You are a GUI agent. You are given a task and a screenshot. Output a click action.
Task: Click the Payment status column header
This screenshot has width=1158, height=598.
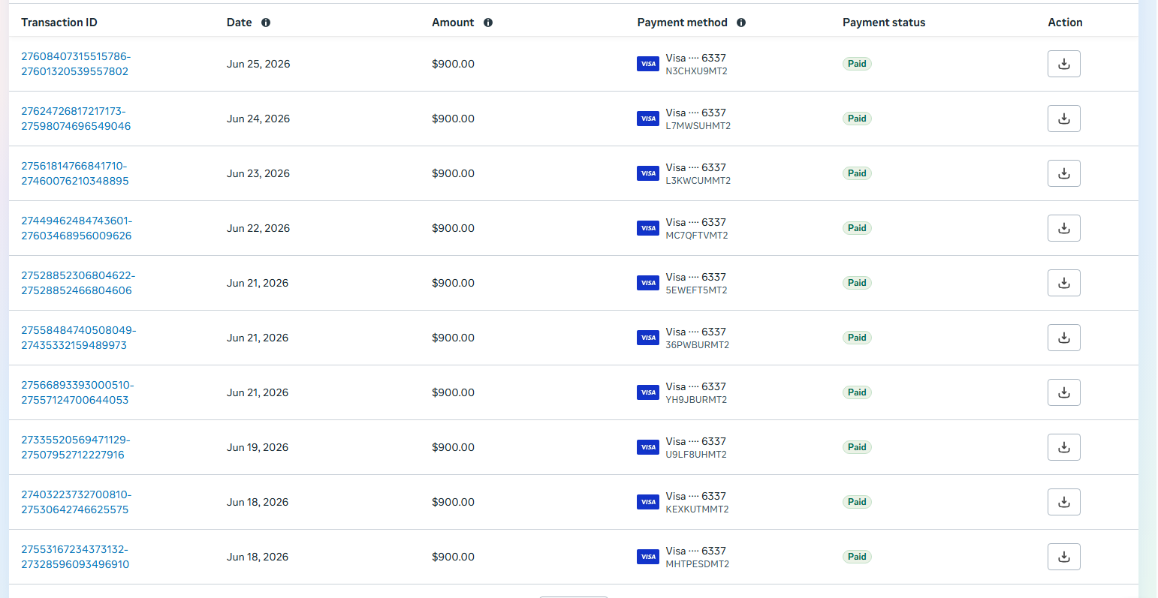point(884,22)
